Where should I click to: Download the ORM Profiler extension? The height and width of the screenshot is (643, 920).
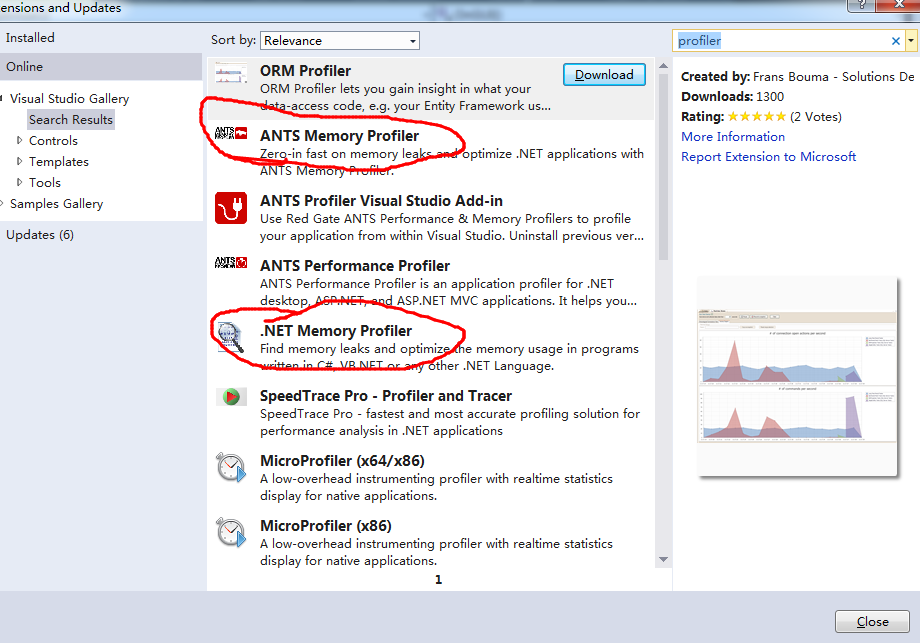point(604,75)
